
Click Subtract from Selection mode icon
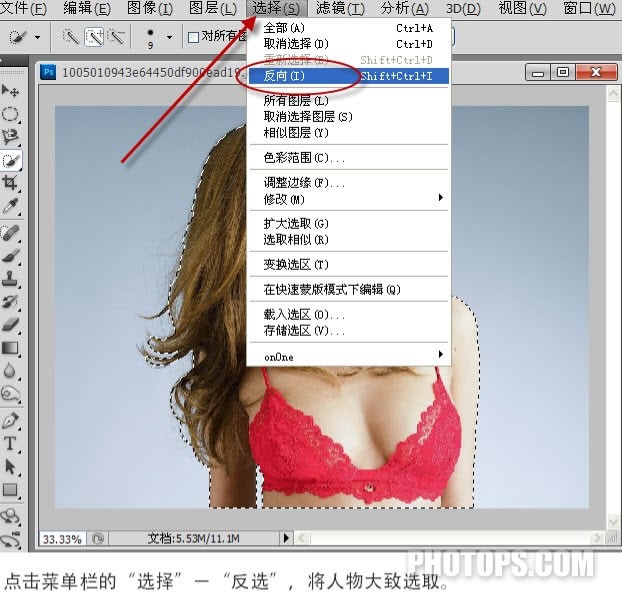point(116,37)
